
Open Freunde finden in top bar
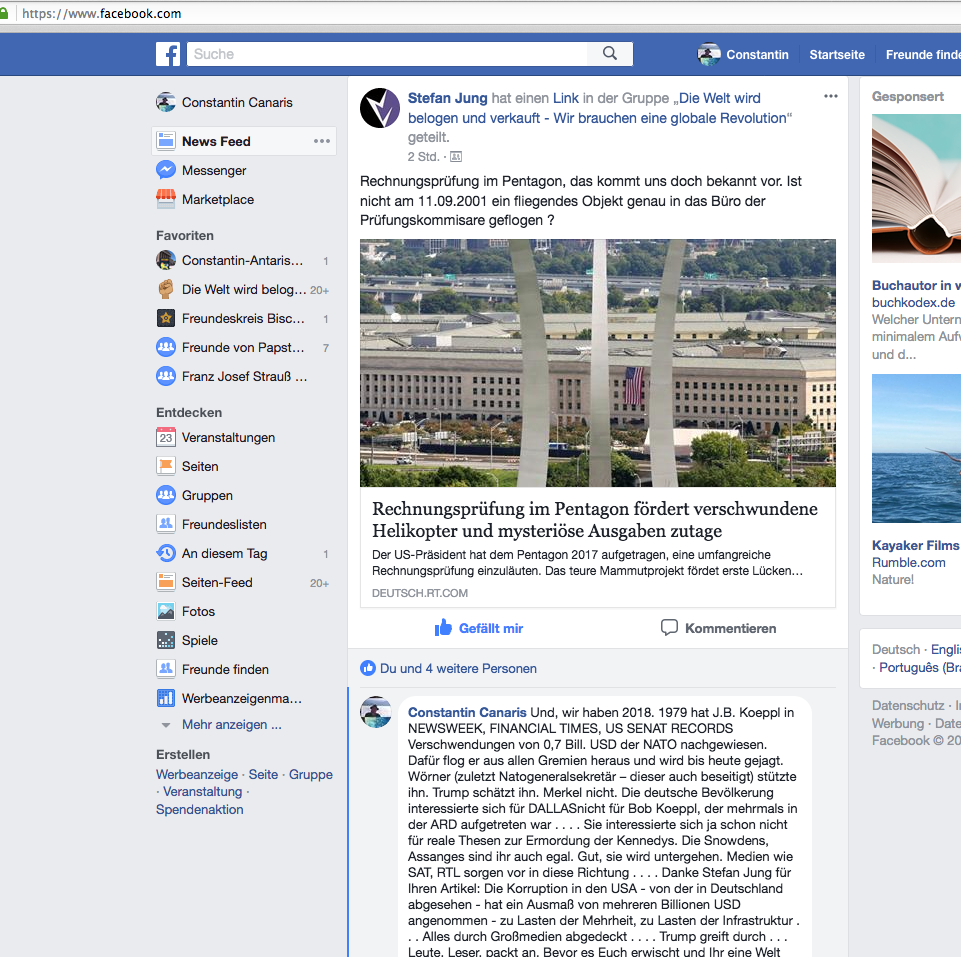coord(923,55)
